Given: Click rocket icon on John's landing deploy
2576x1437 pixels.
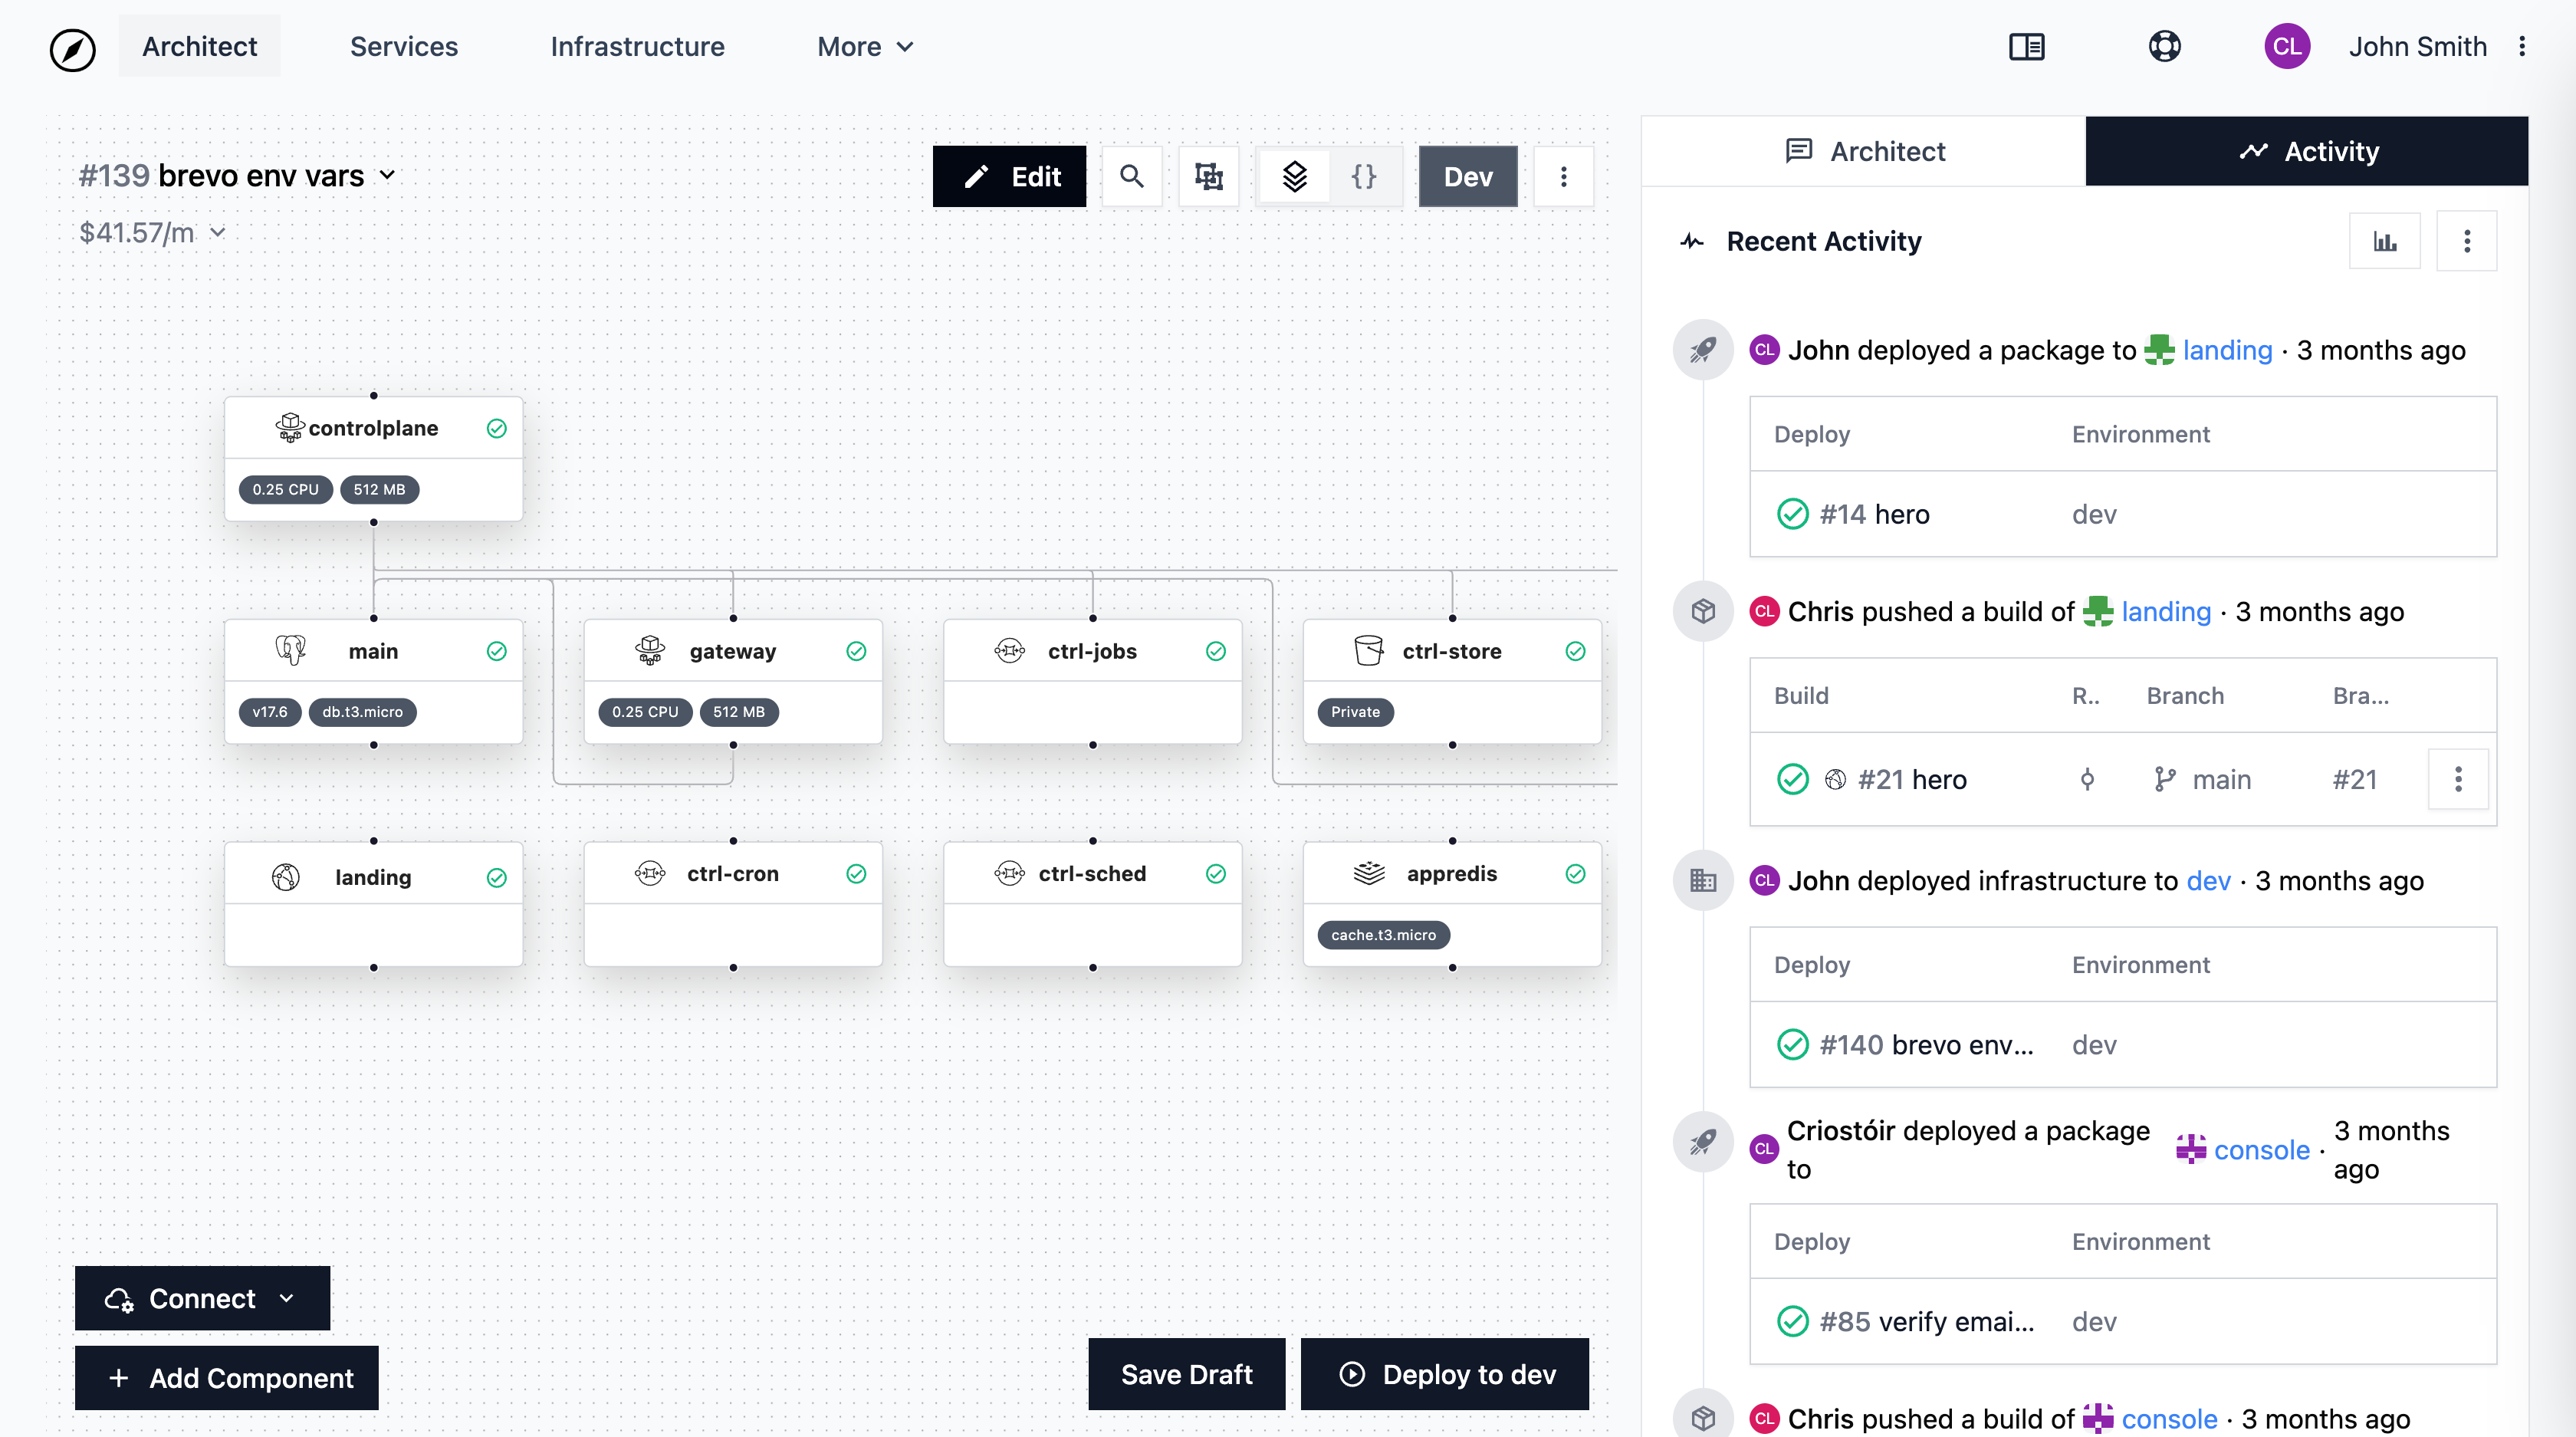Looking at the screenshot, I should tap(1703, 350).
